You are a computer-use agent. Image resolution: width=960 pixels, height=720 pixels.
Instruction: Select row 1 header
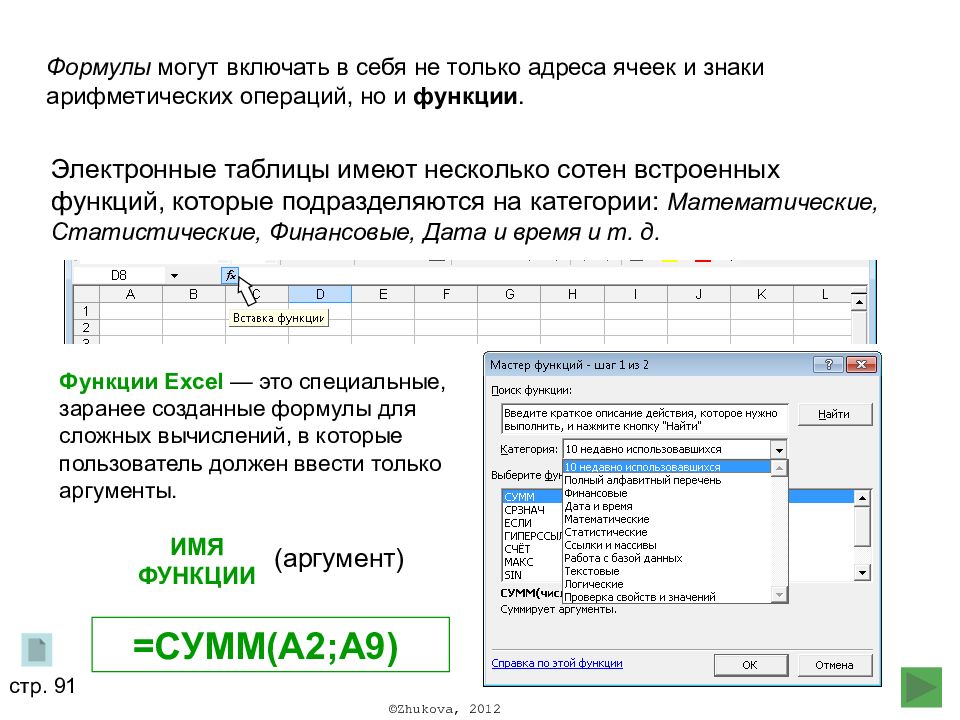86,311
